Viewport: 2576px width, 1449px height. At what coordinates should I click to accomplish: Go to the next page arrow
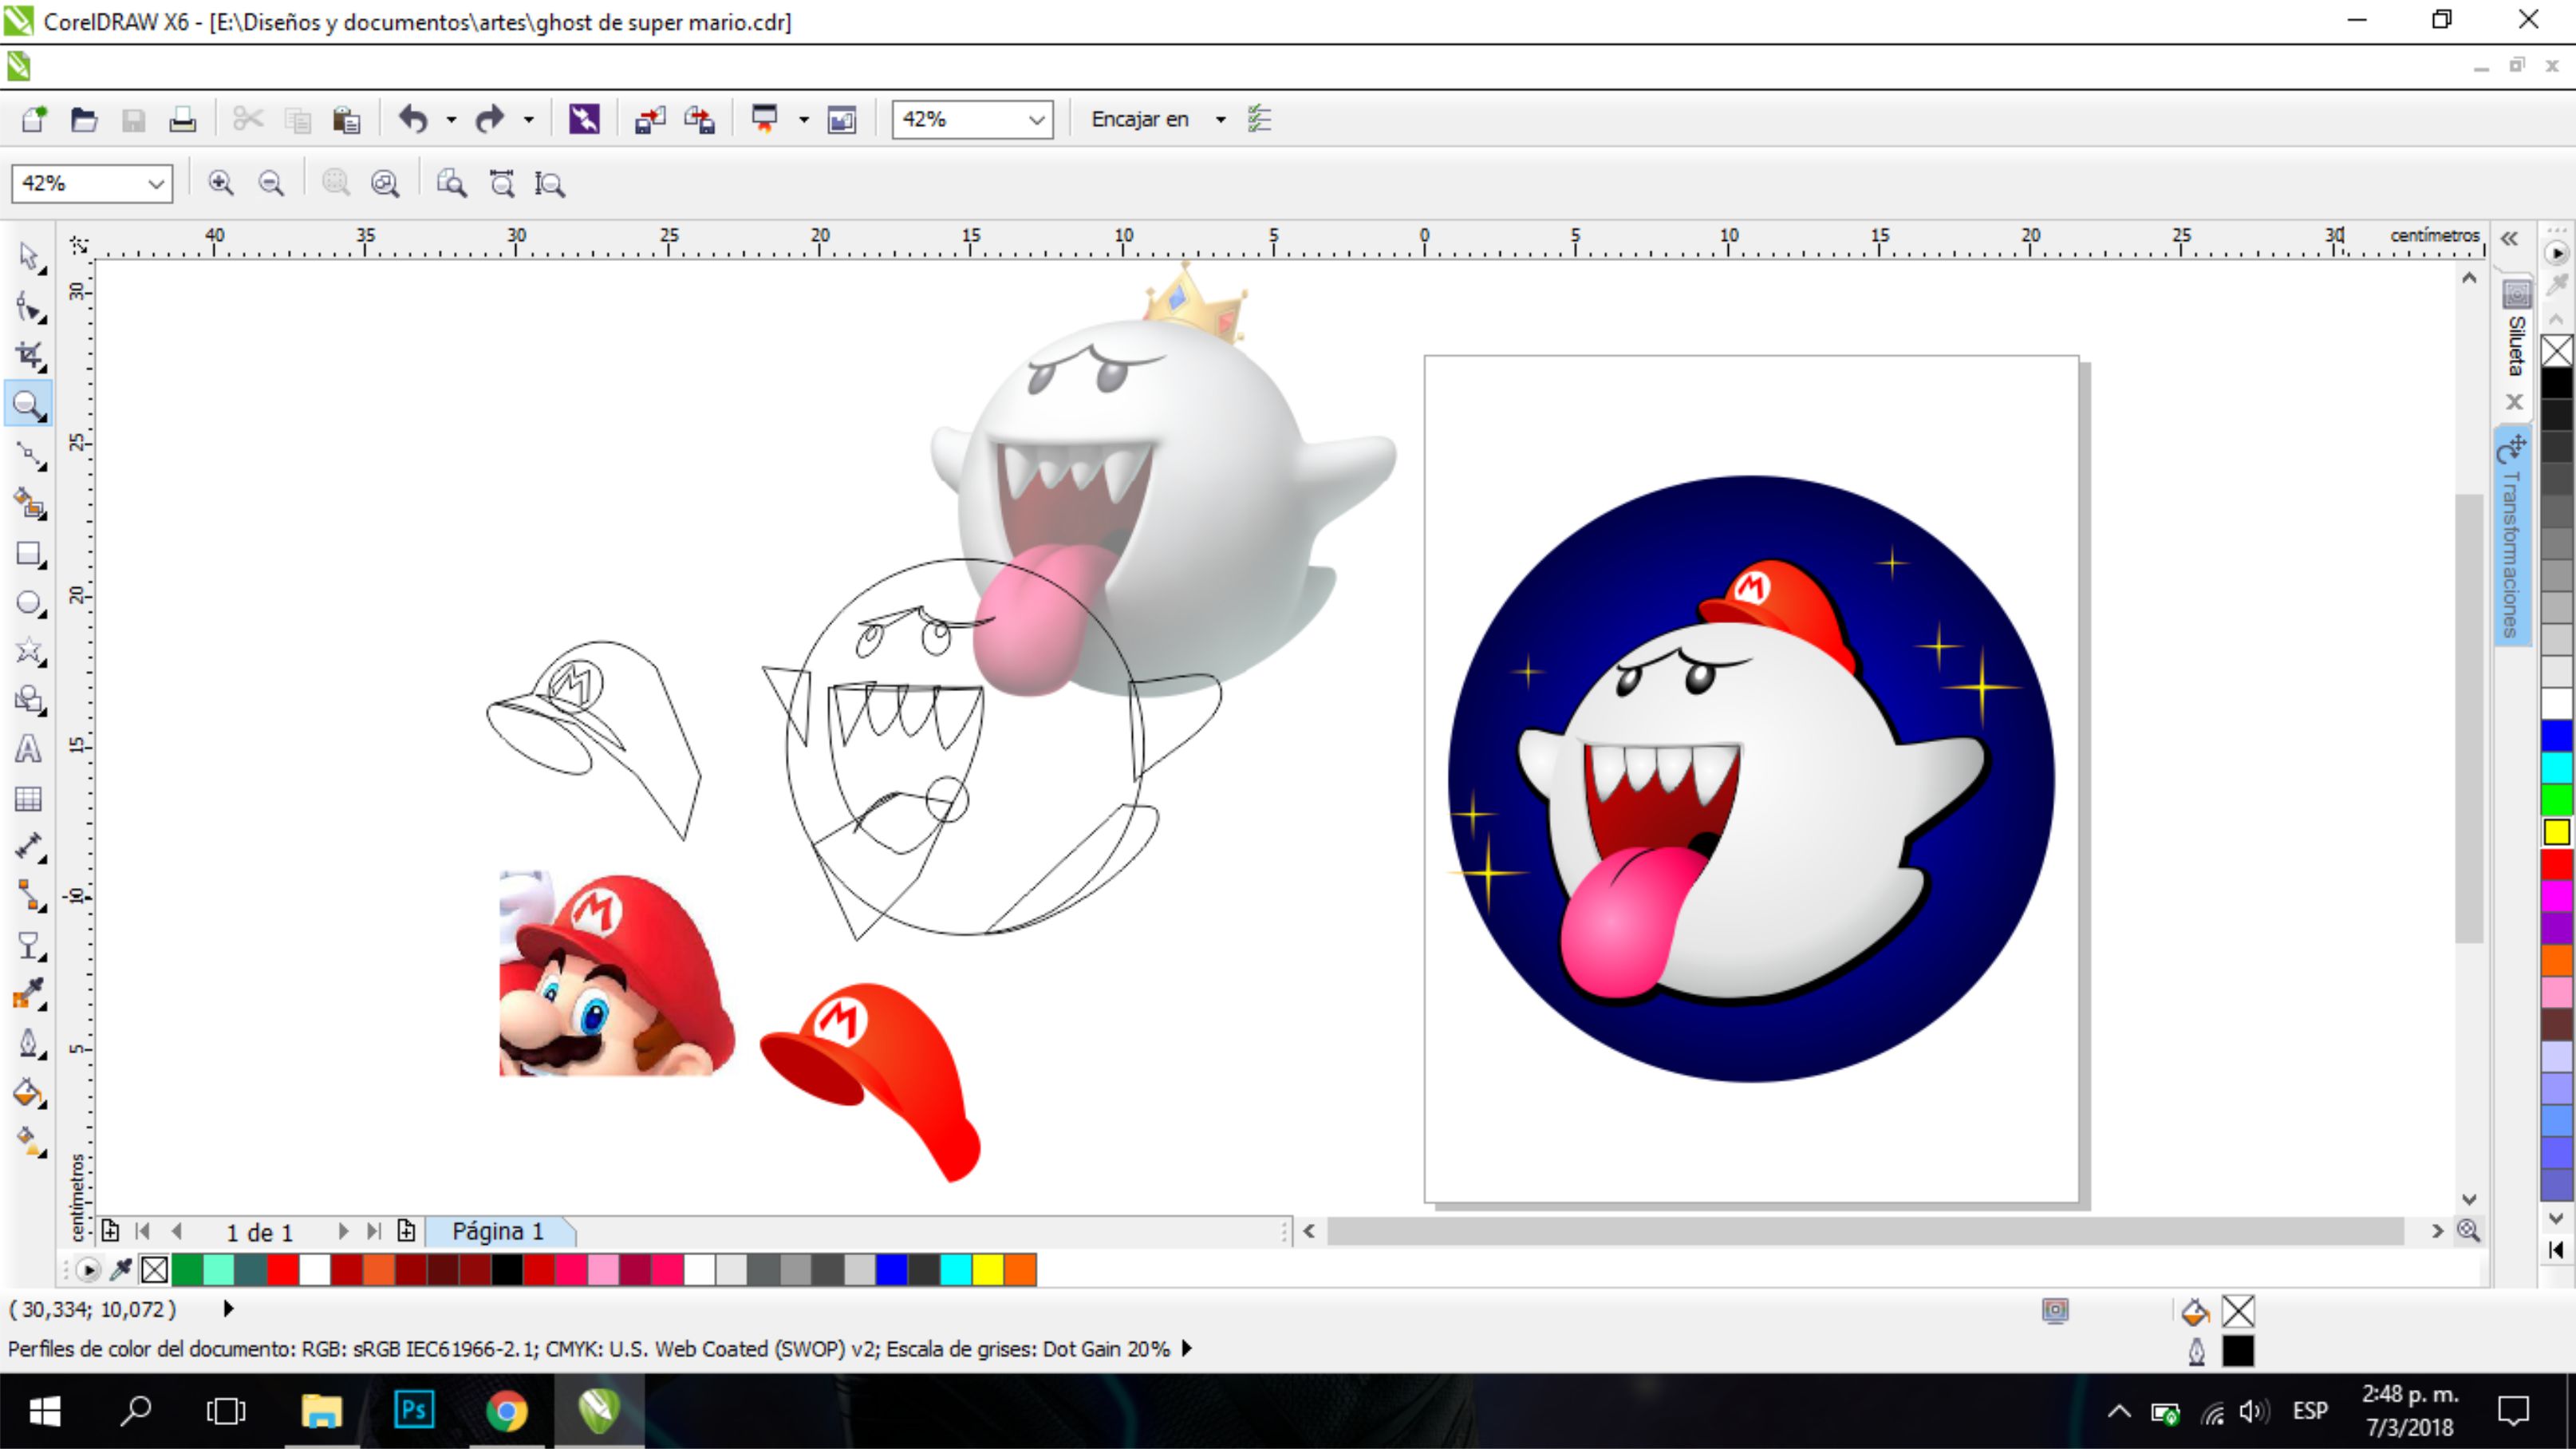[x=343, y=1231]
